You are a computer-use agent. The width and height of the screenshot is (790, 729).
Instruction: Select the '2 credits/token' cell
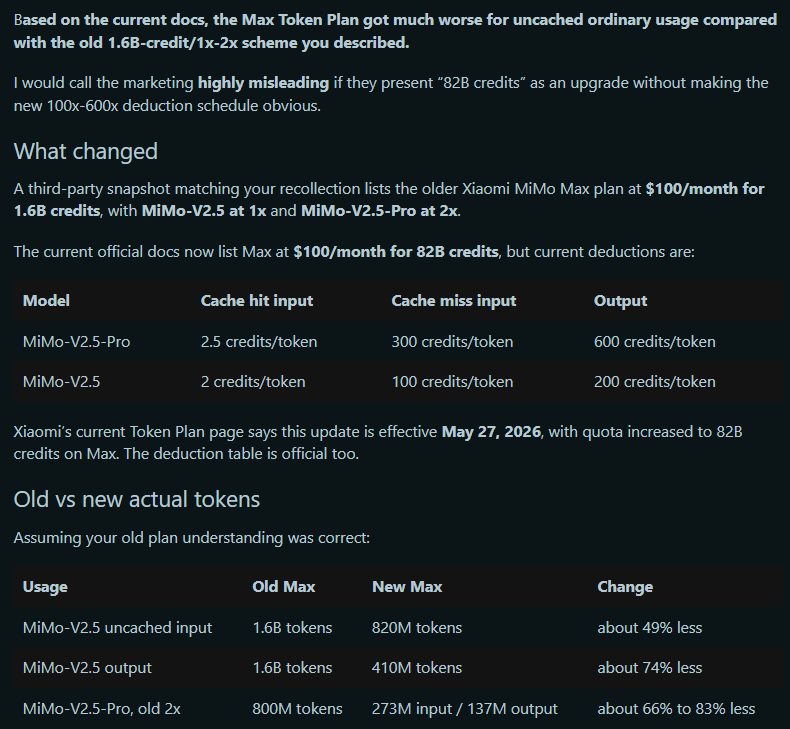click(x=253, y=382)
